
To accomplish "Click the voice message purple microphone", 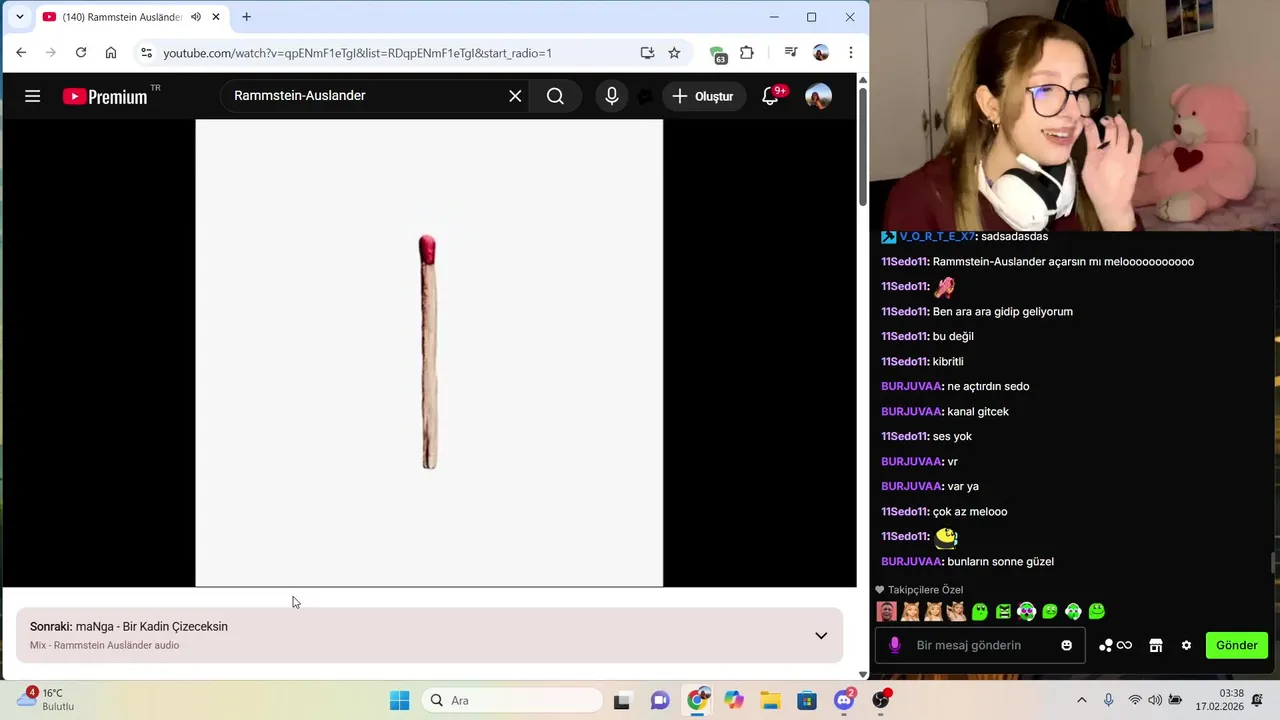I will click(895, 646).
